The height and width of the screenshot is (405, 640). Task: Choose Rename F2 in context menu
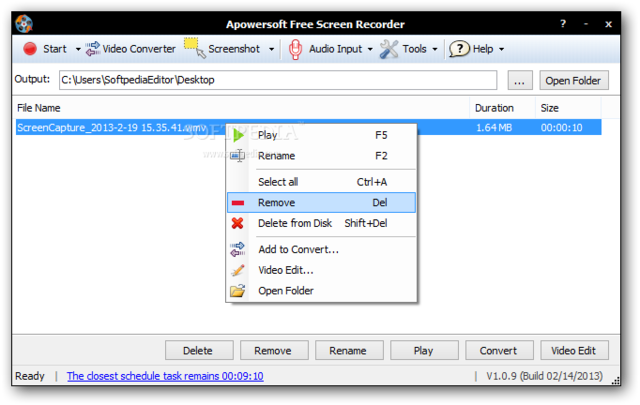point(322,156)
